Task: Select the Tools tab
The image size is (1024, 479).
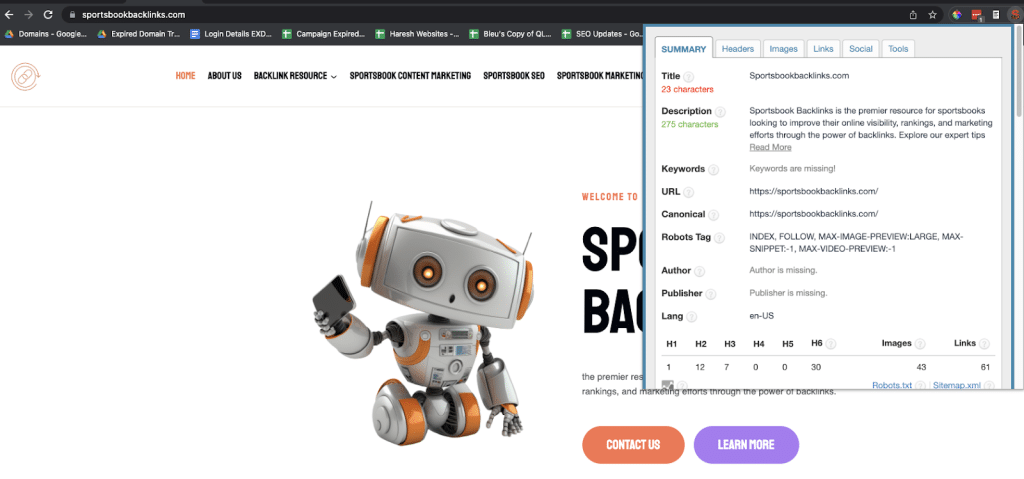Action: (897, 49)
